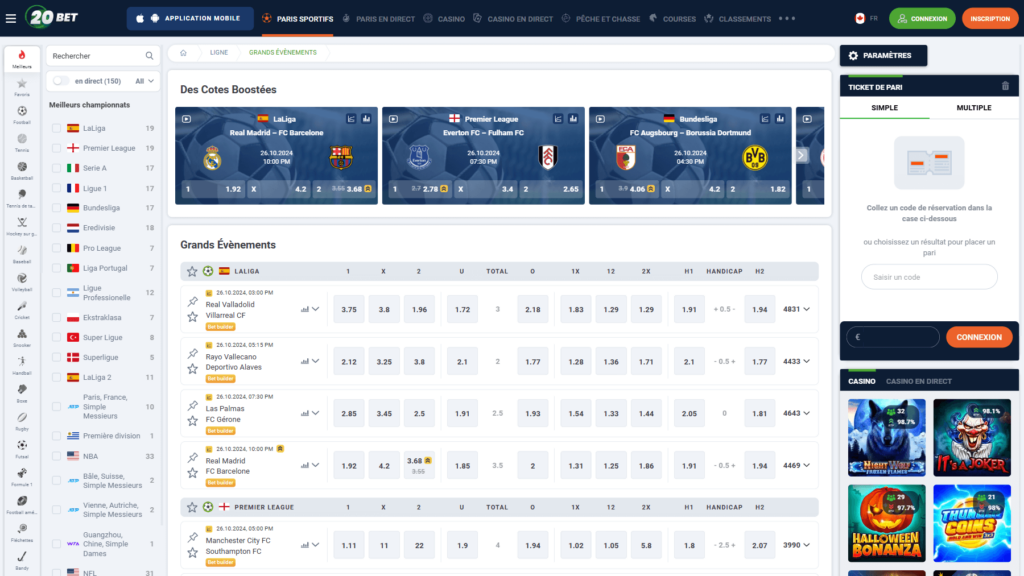
Task: Check the Premier League championship checkbox
Action: point(57,148)
